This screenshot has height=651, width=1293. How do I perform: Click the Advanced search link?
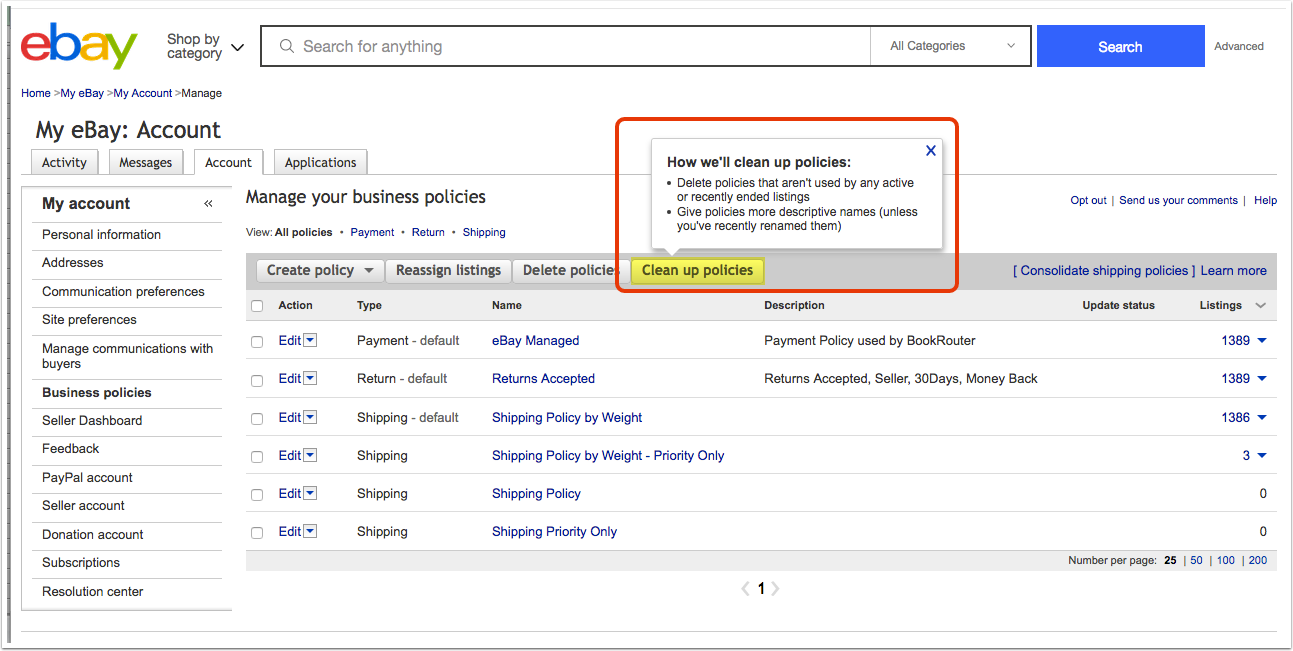click(1239, 46)
